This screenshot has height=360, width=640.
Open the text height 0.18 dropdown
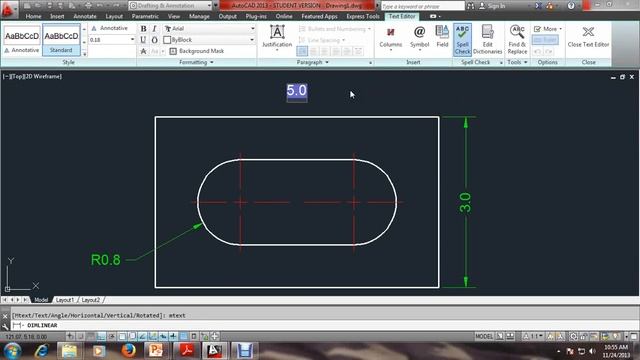pyautogui.click(x=132, y=40)
